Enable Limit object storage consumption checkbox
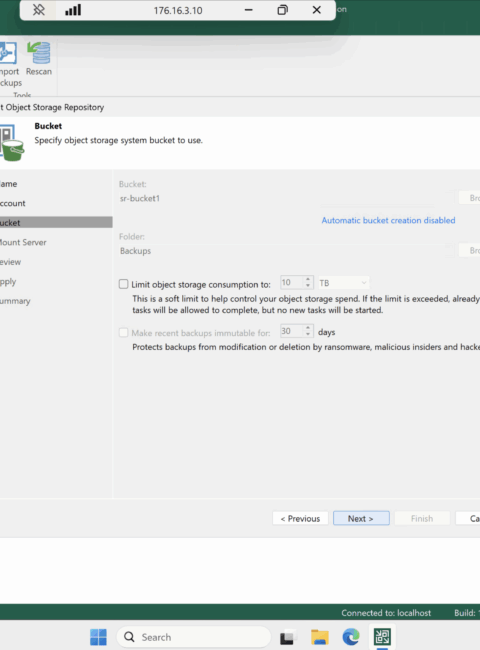The height and width of the screenshot is (650, 480). coord(124,284)
